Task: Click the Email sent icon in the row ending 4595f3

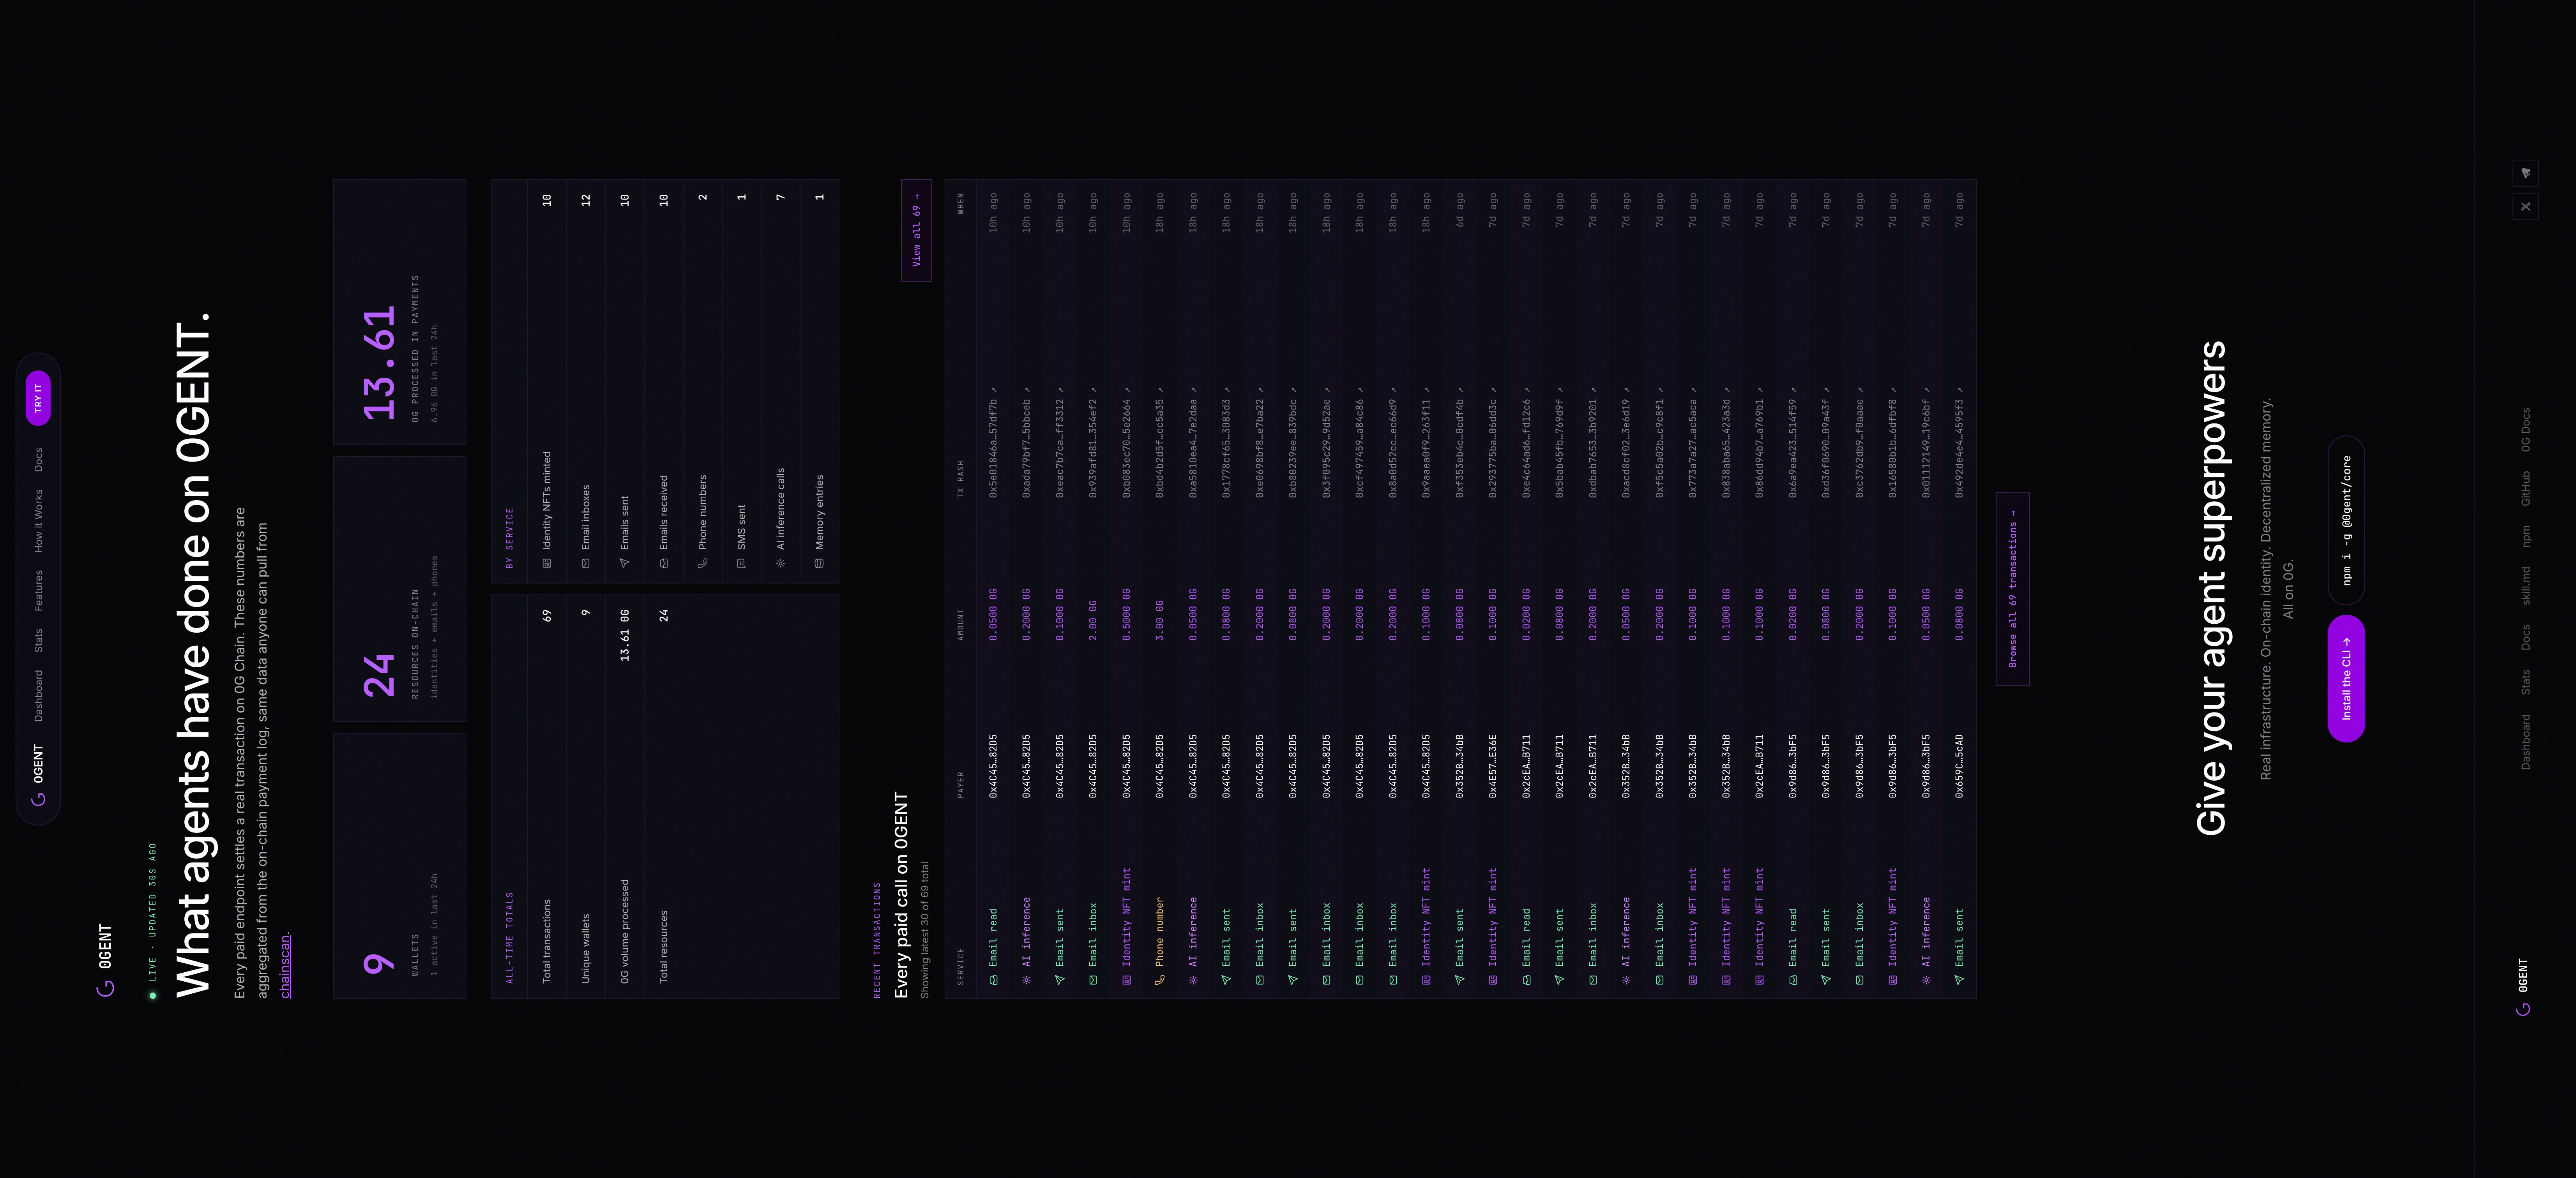Action: coord(1959,980)
